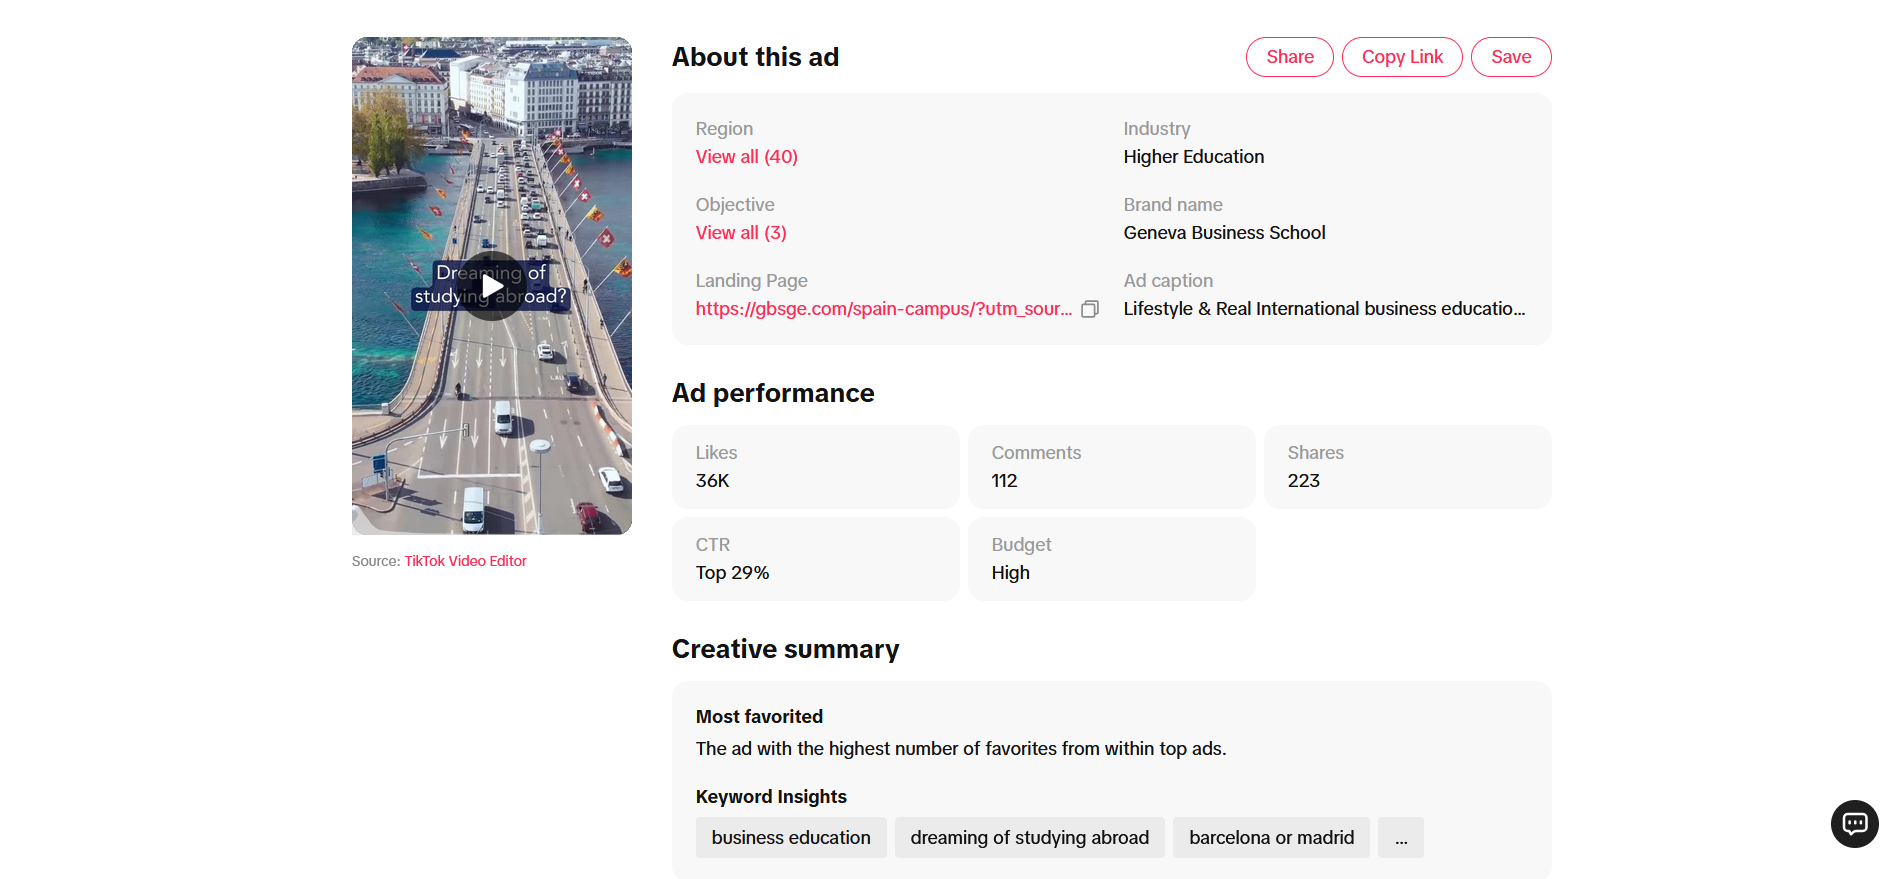Click the Most favorited heading
The height and width of the screenshot is (879, 1899).
click(x=759, y=717)
